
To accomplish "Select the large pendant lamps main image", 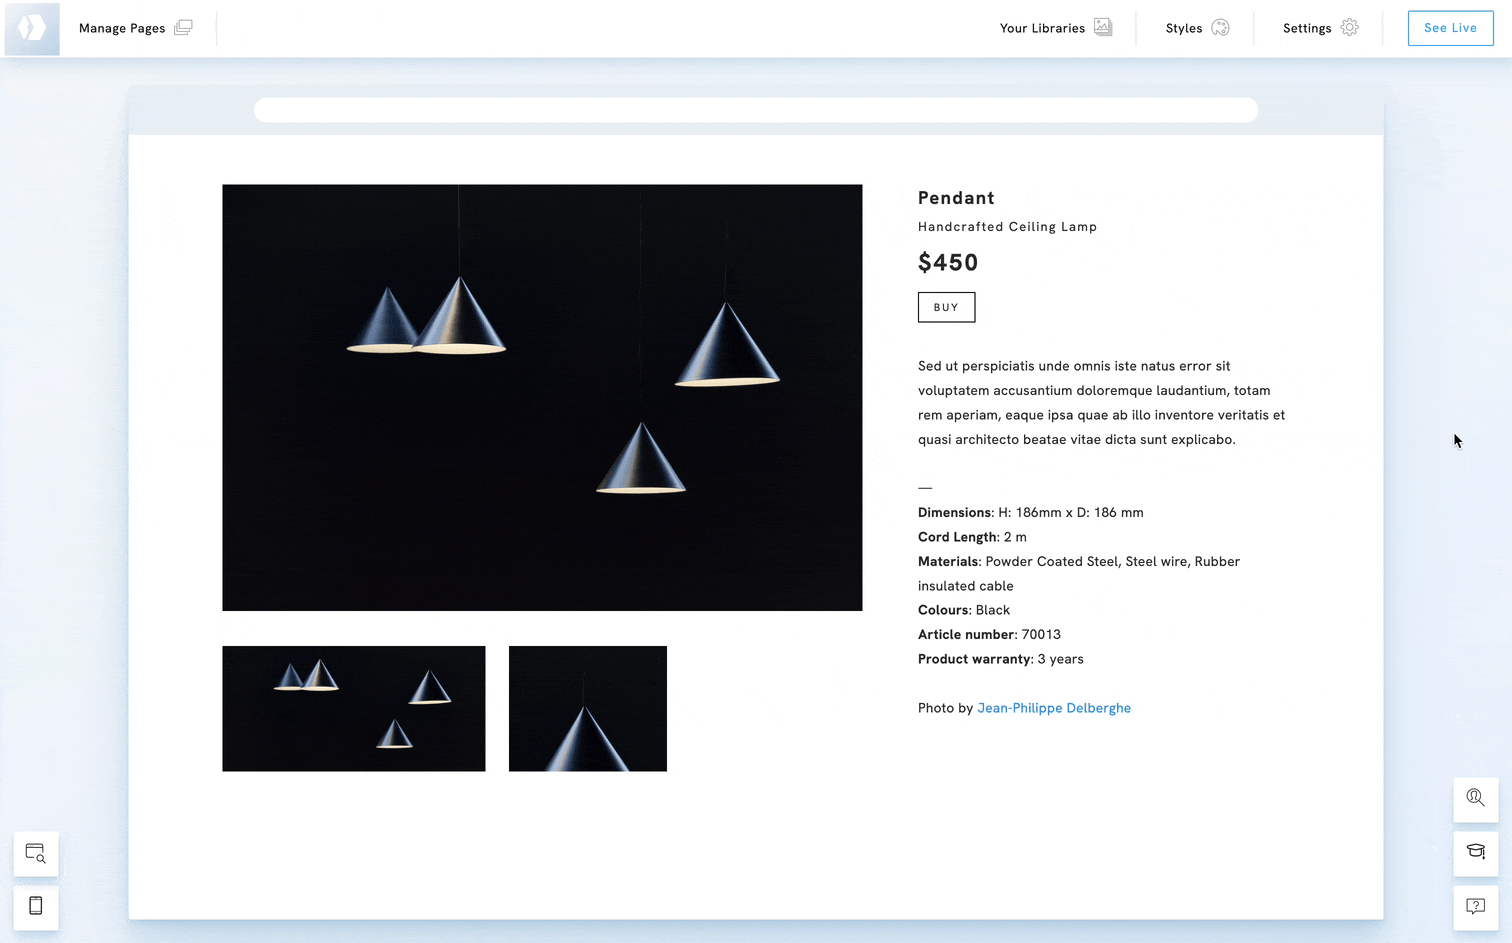I will tap(542, 397).
